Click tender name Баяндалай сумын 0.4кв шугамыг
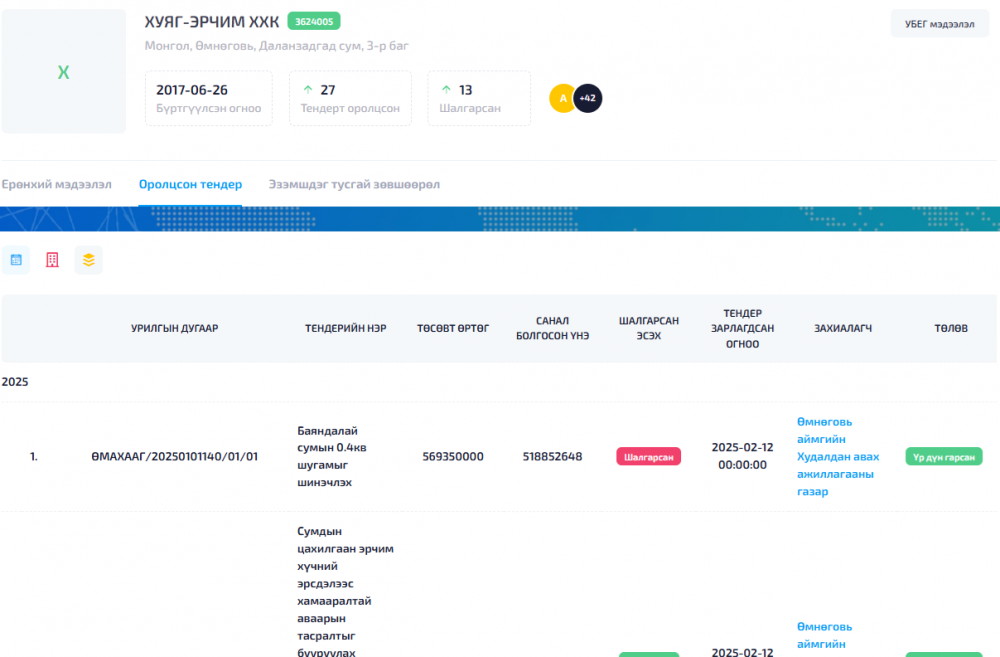 [332, 457]
